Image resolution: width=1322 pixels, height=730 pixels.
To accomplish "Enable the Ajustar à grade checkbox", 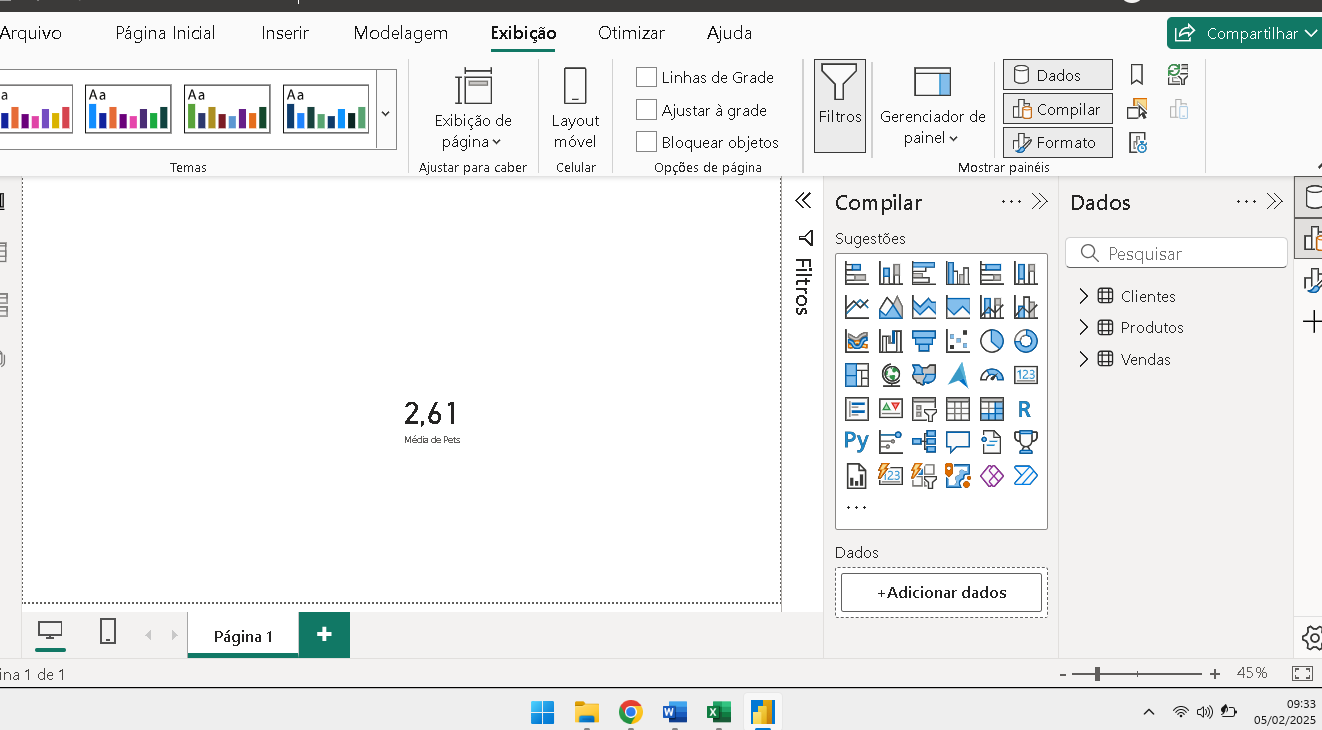I will 646,110.
